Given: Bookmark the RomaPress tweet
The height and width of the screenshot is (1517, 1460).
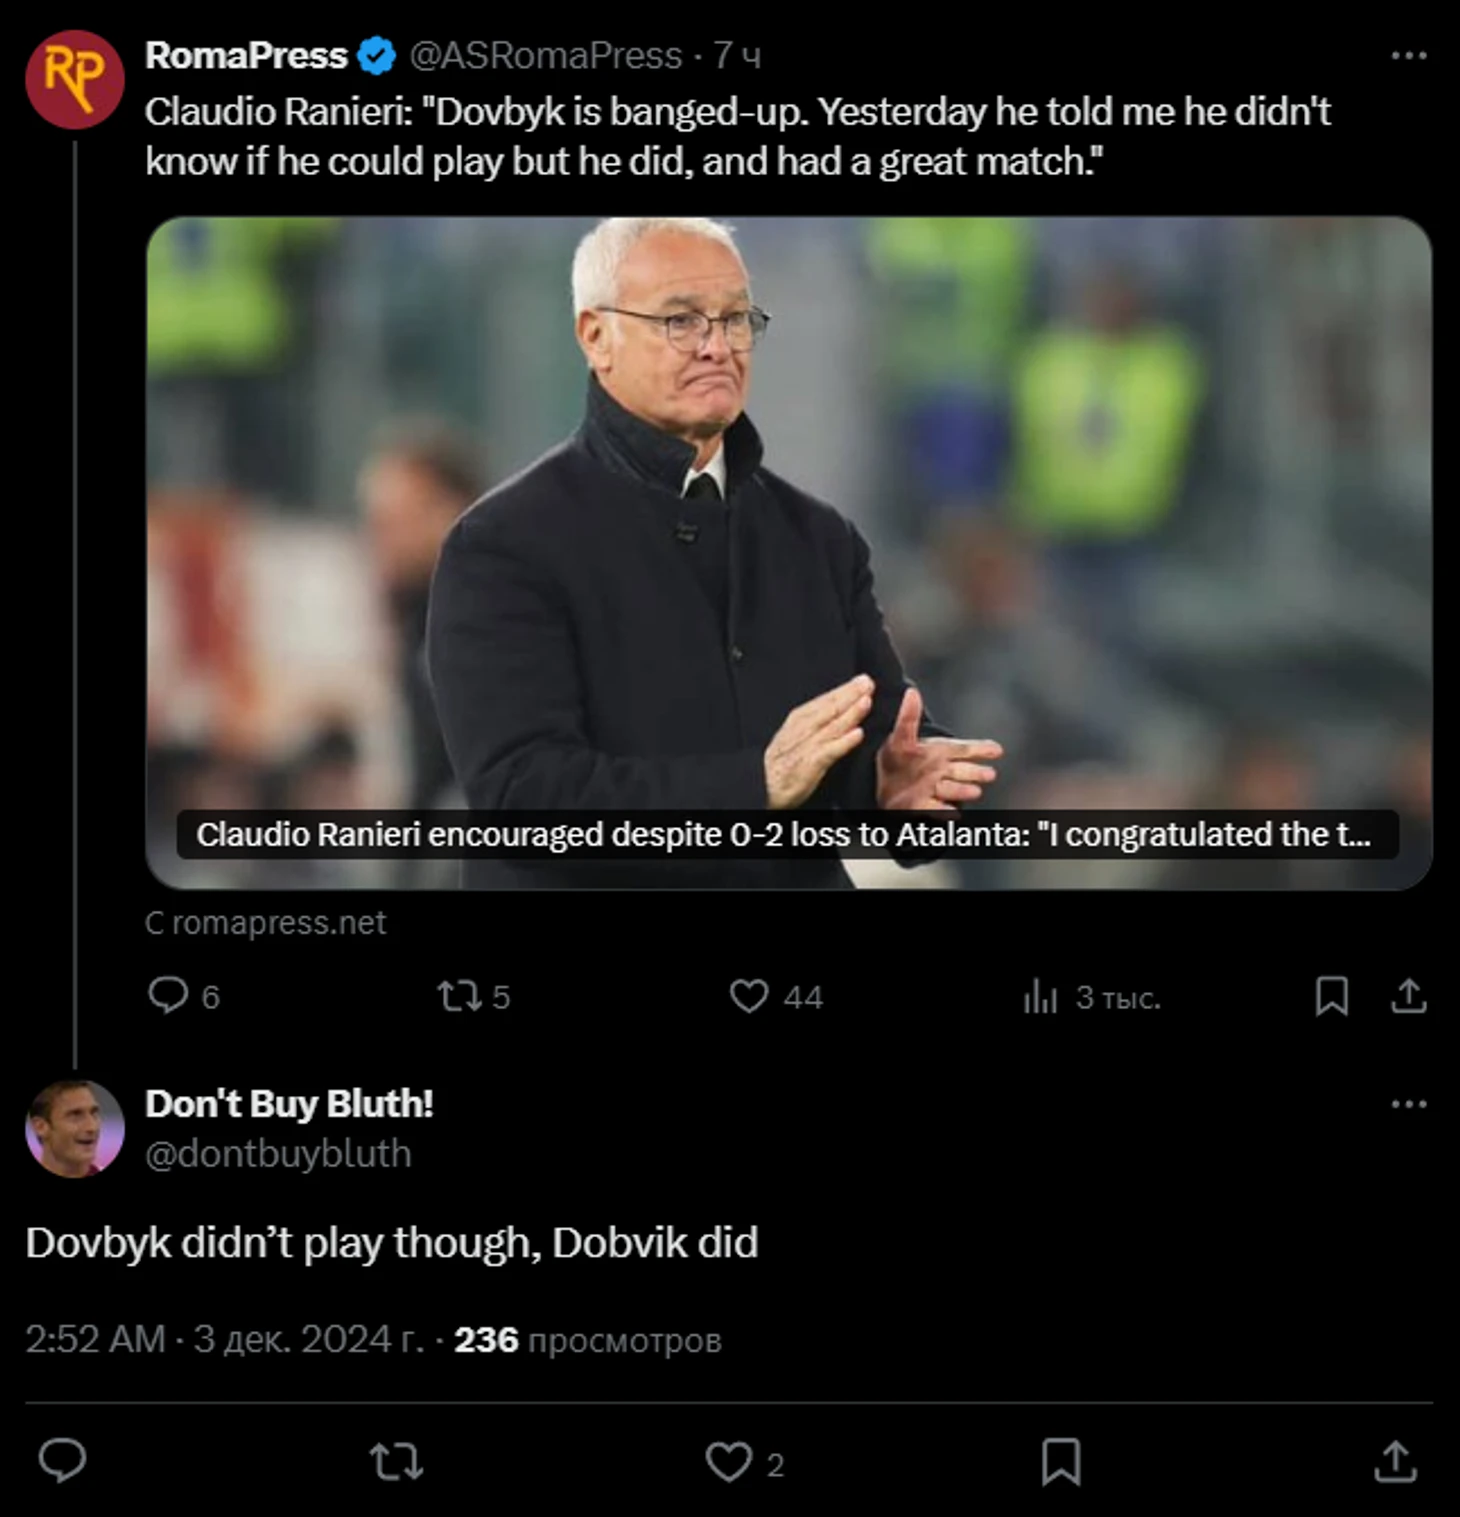Looking at the screenshot, I should point(1331,996).
